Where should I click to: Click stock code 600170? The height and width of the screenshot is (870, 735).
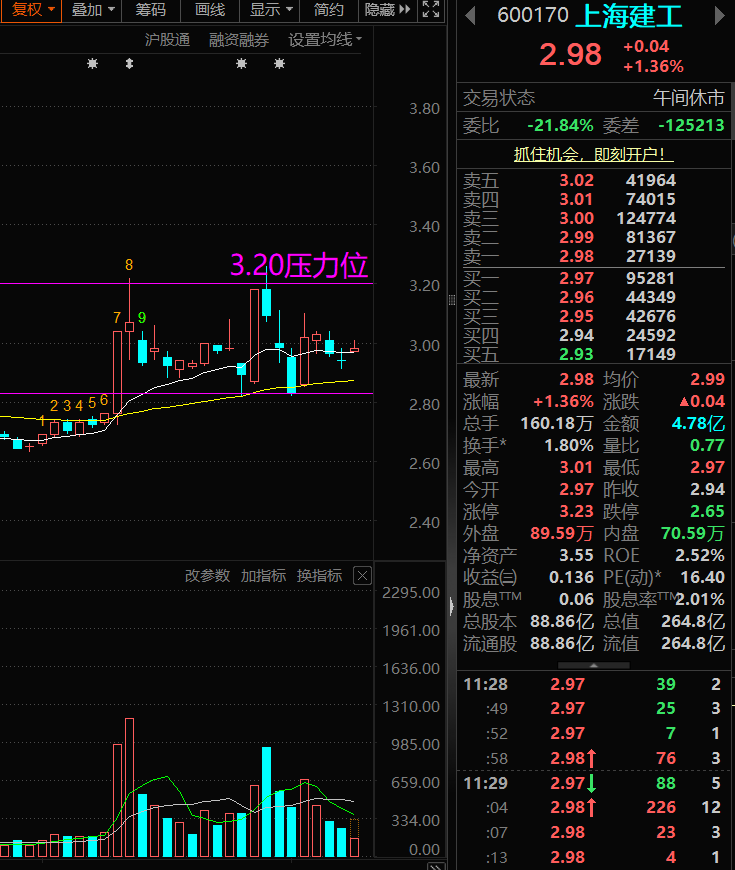pos(533,16)
